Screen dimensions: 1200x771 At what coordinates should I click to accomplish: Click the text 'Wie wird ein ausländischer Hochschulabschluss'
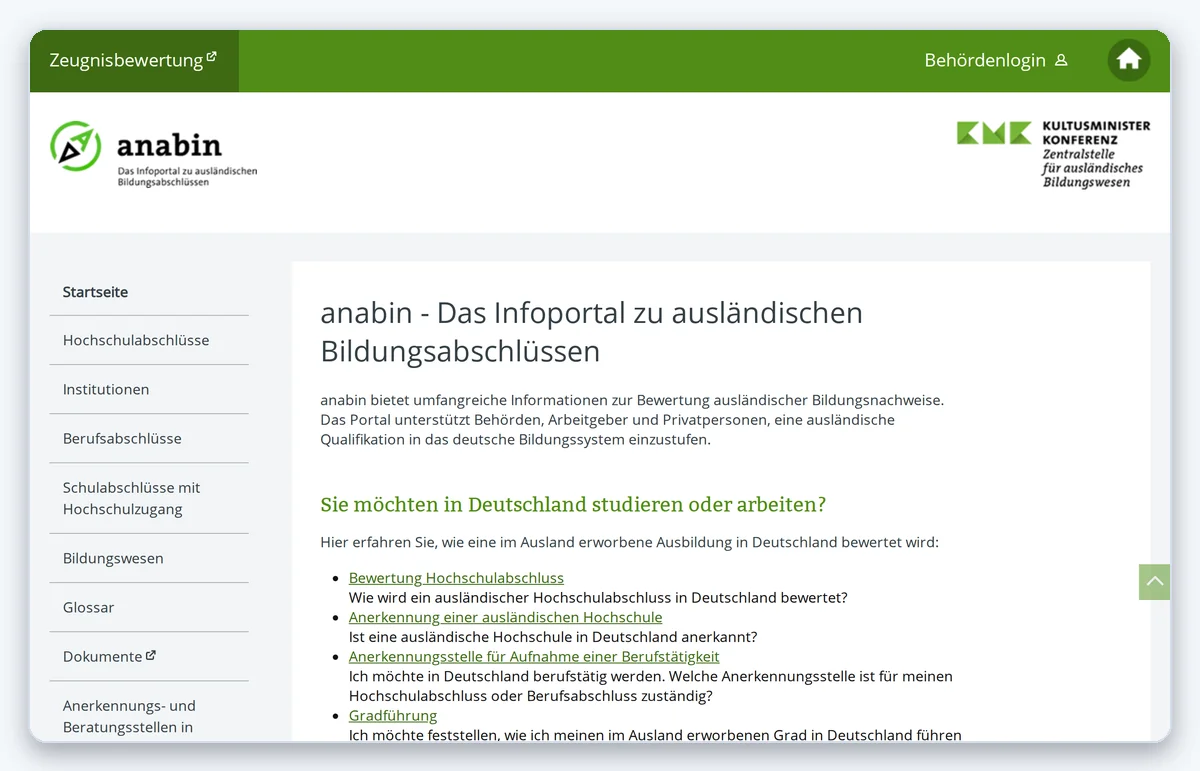[598, 598]
